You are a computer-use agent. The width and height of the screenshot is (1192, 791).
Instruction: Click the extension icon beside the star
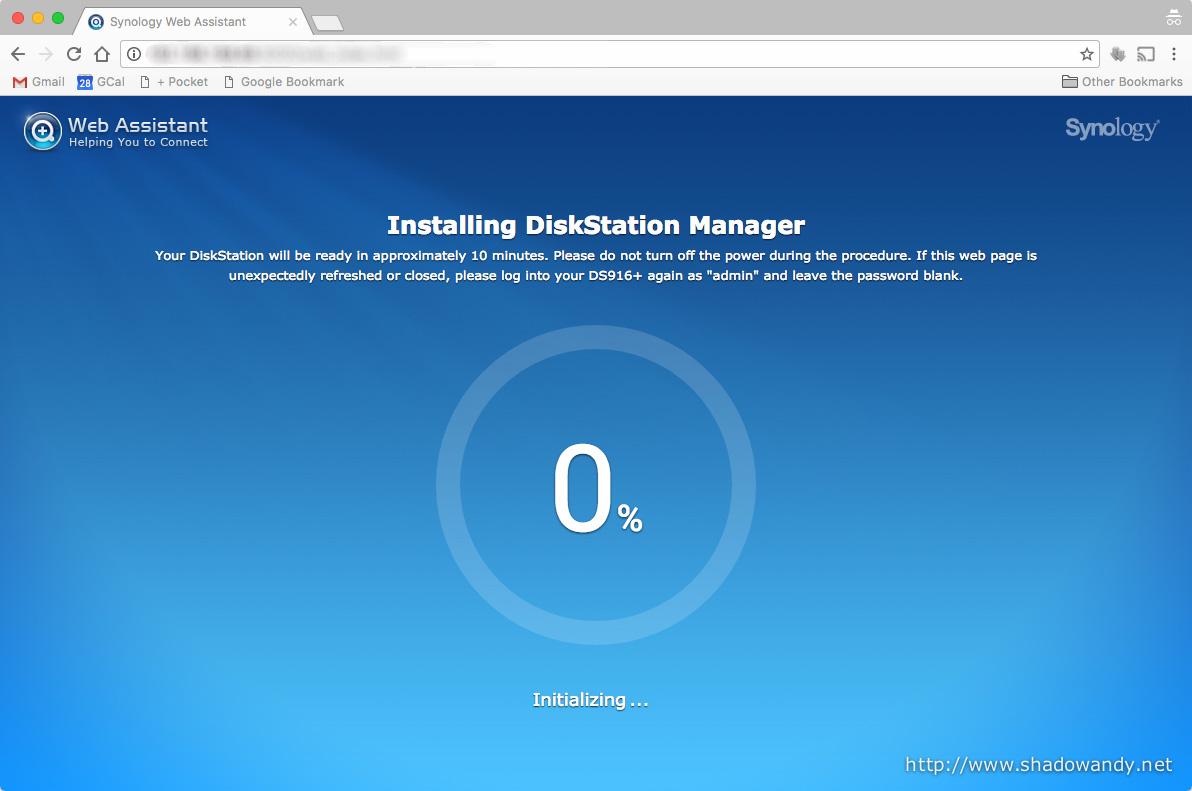tap(1118, 54)
